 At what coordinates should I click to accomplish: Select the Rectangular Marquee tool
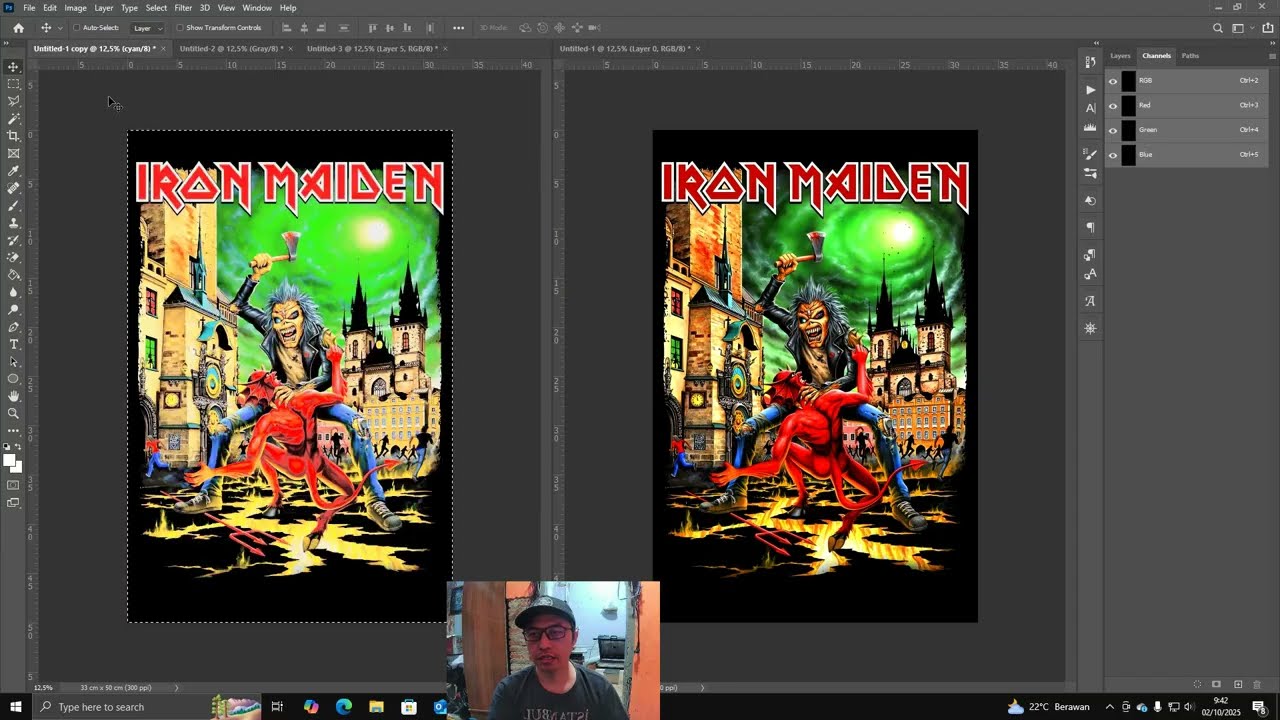13,84
